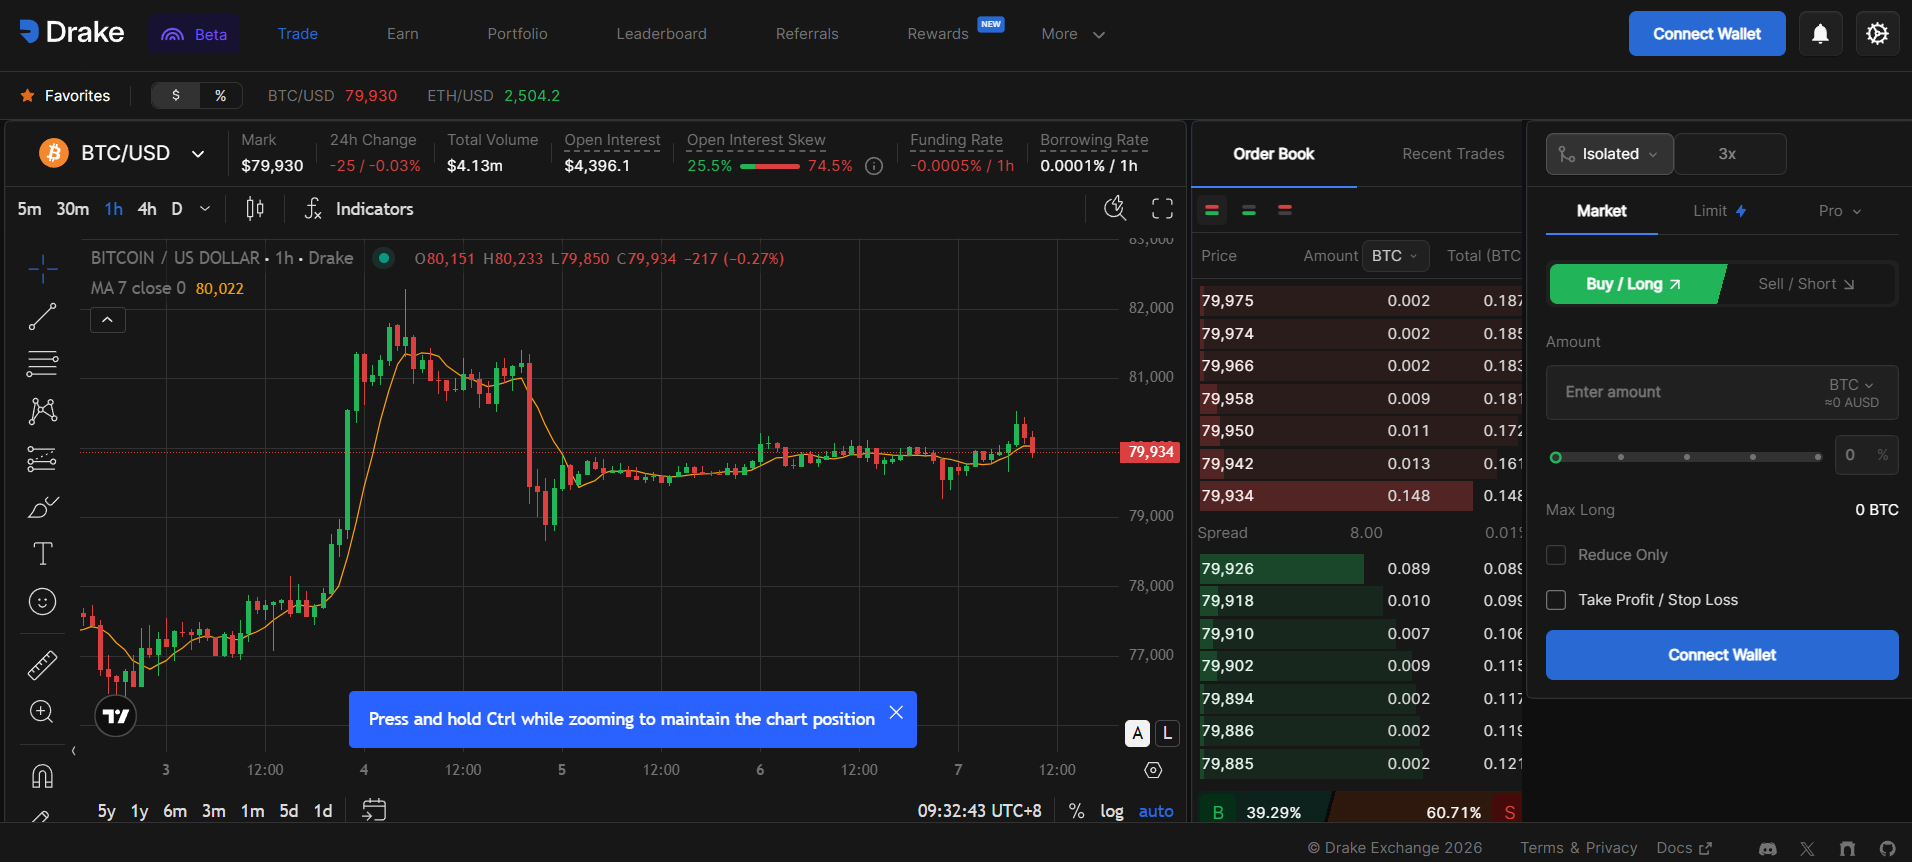The height and width of the screenshot is (862, 1912).
Task: Select the ruler measure tool
Action: click(42, 665)
